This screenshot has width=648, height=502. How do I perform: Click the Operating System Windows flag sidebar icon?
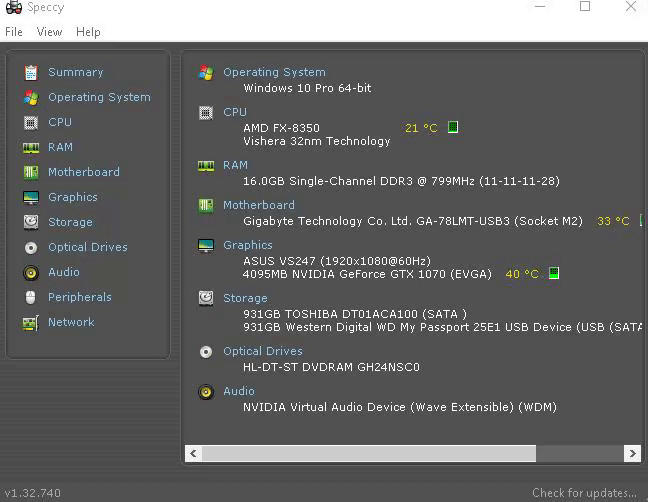tap(31, 98)
